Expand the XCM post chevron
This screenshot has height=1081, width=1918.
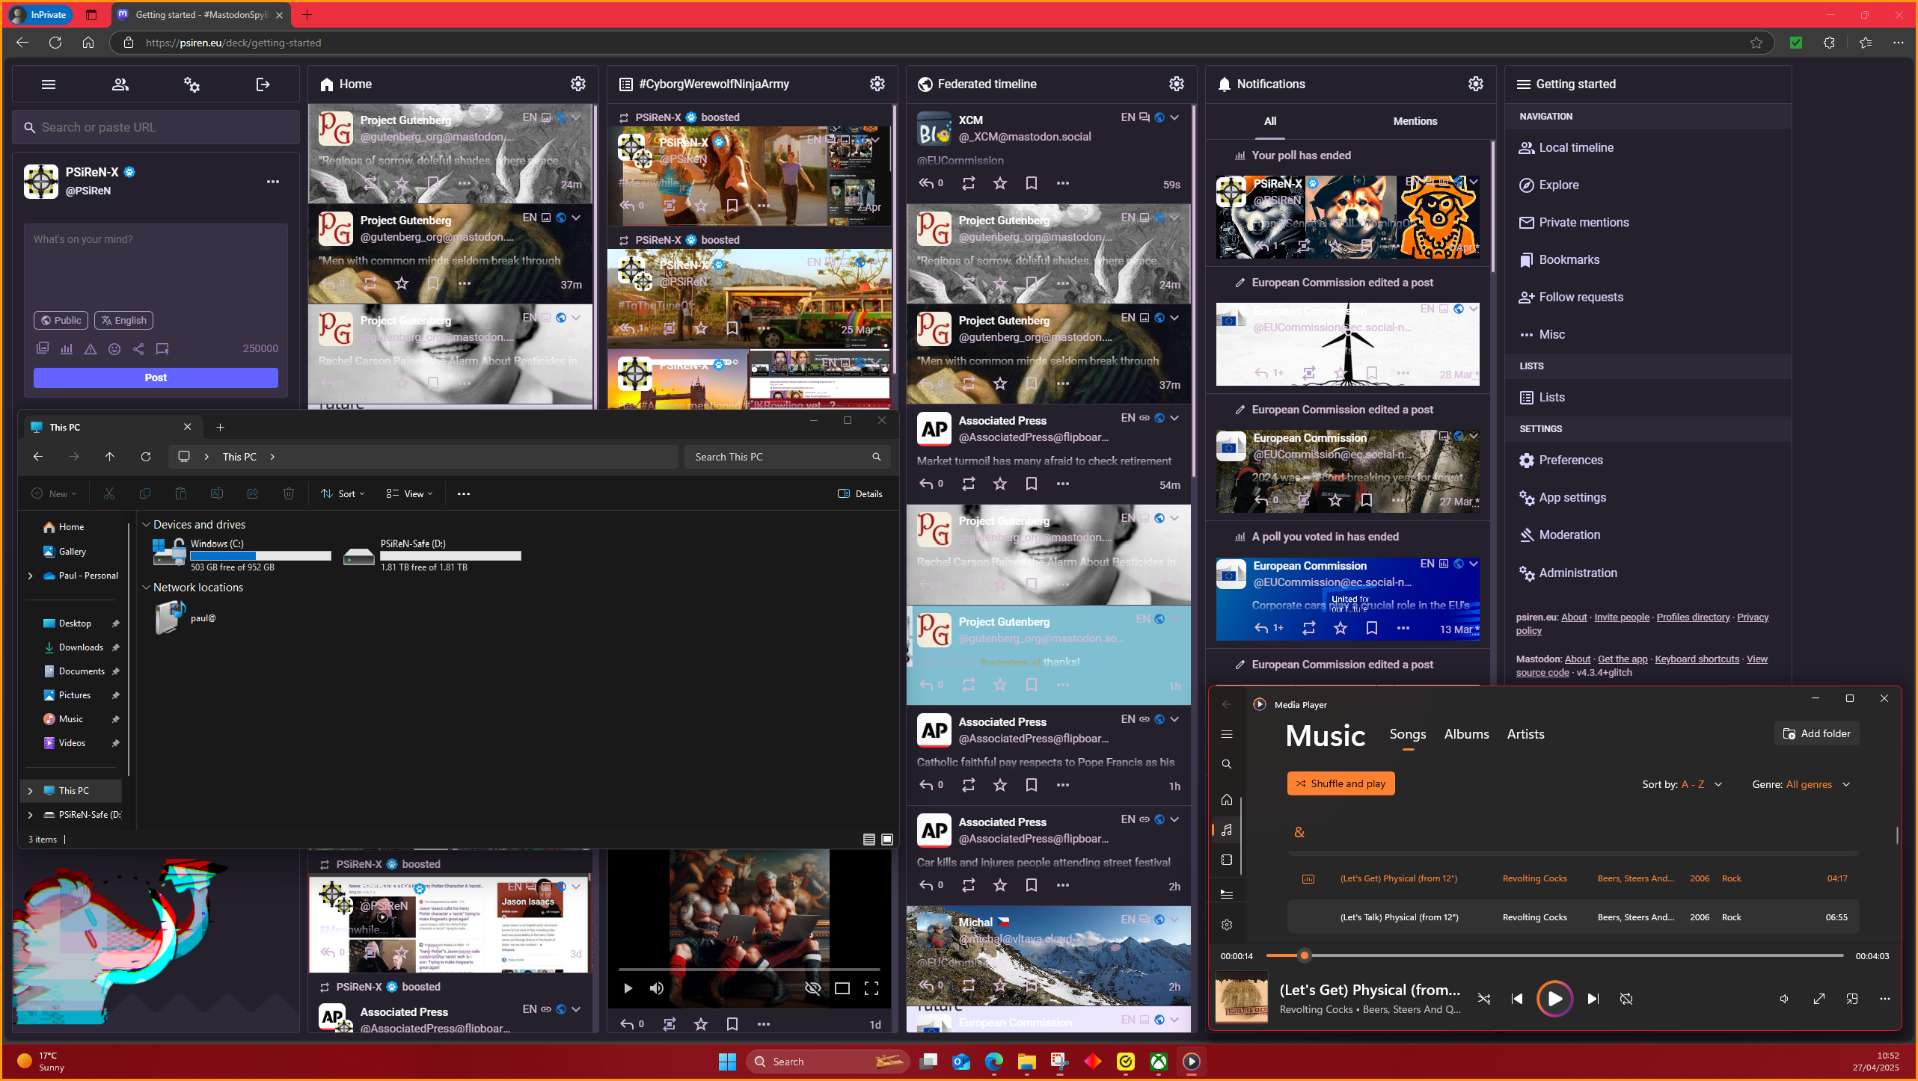(x=1175, y=118)
